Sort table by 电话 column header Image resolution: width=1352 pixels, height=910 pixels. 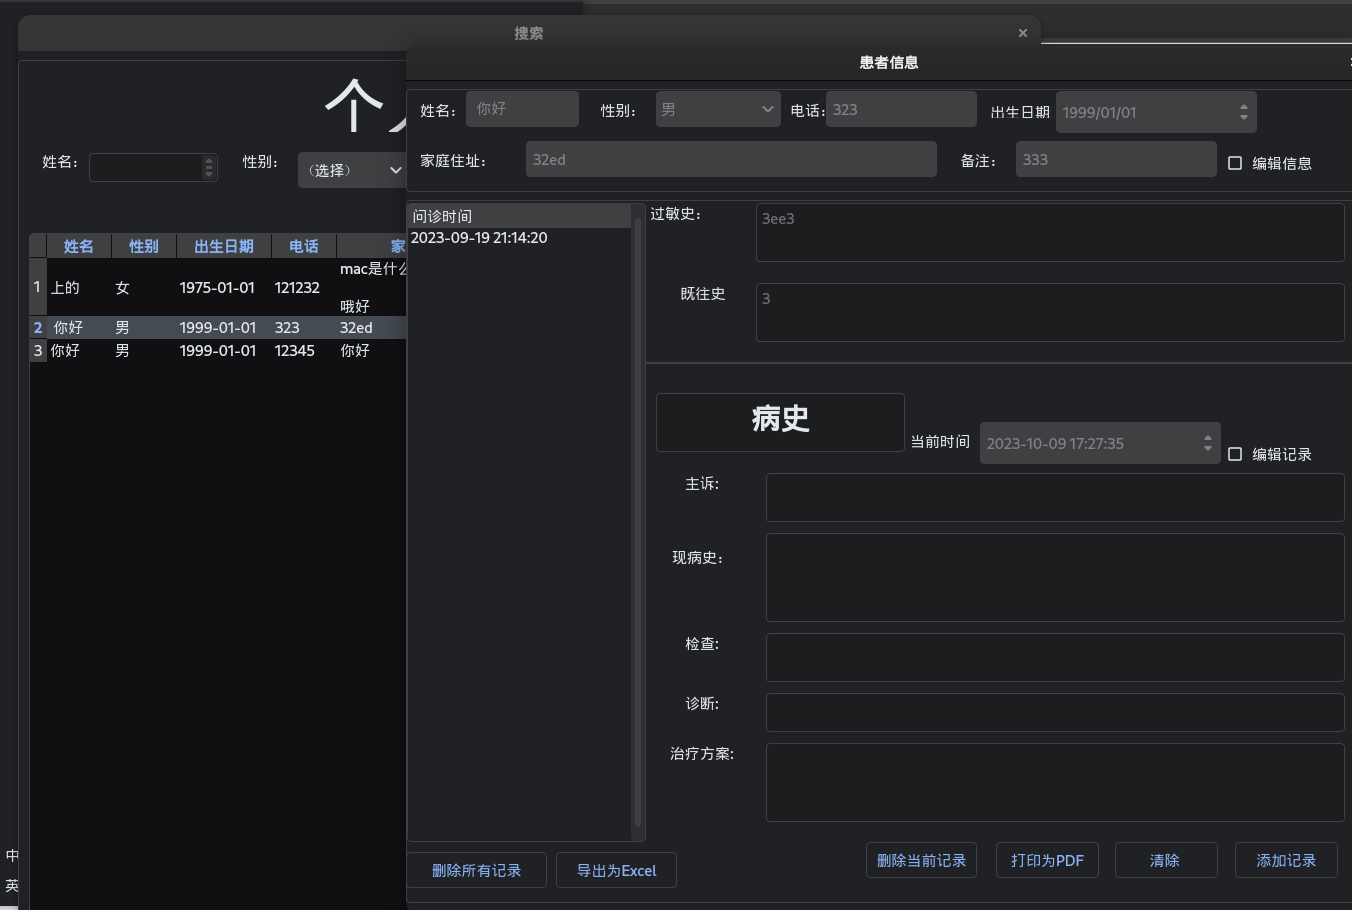(x=304, y=246)
